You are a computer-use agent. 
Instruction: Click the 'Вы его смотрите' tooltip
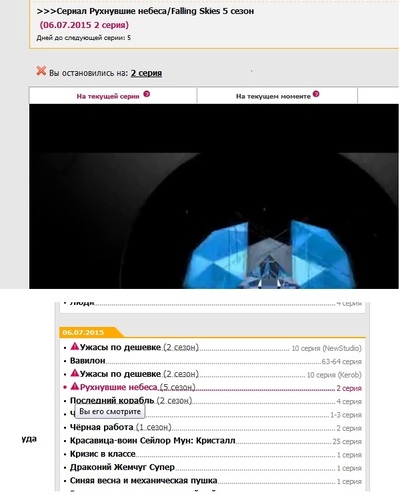point(110,412)
